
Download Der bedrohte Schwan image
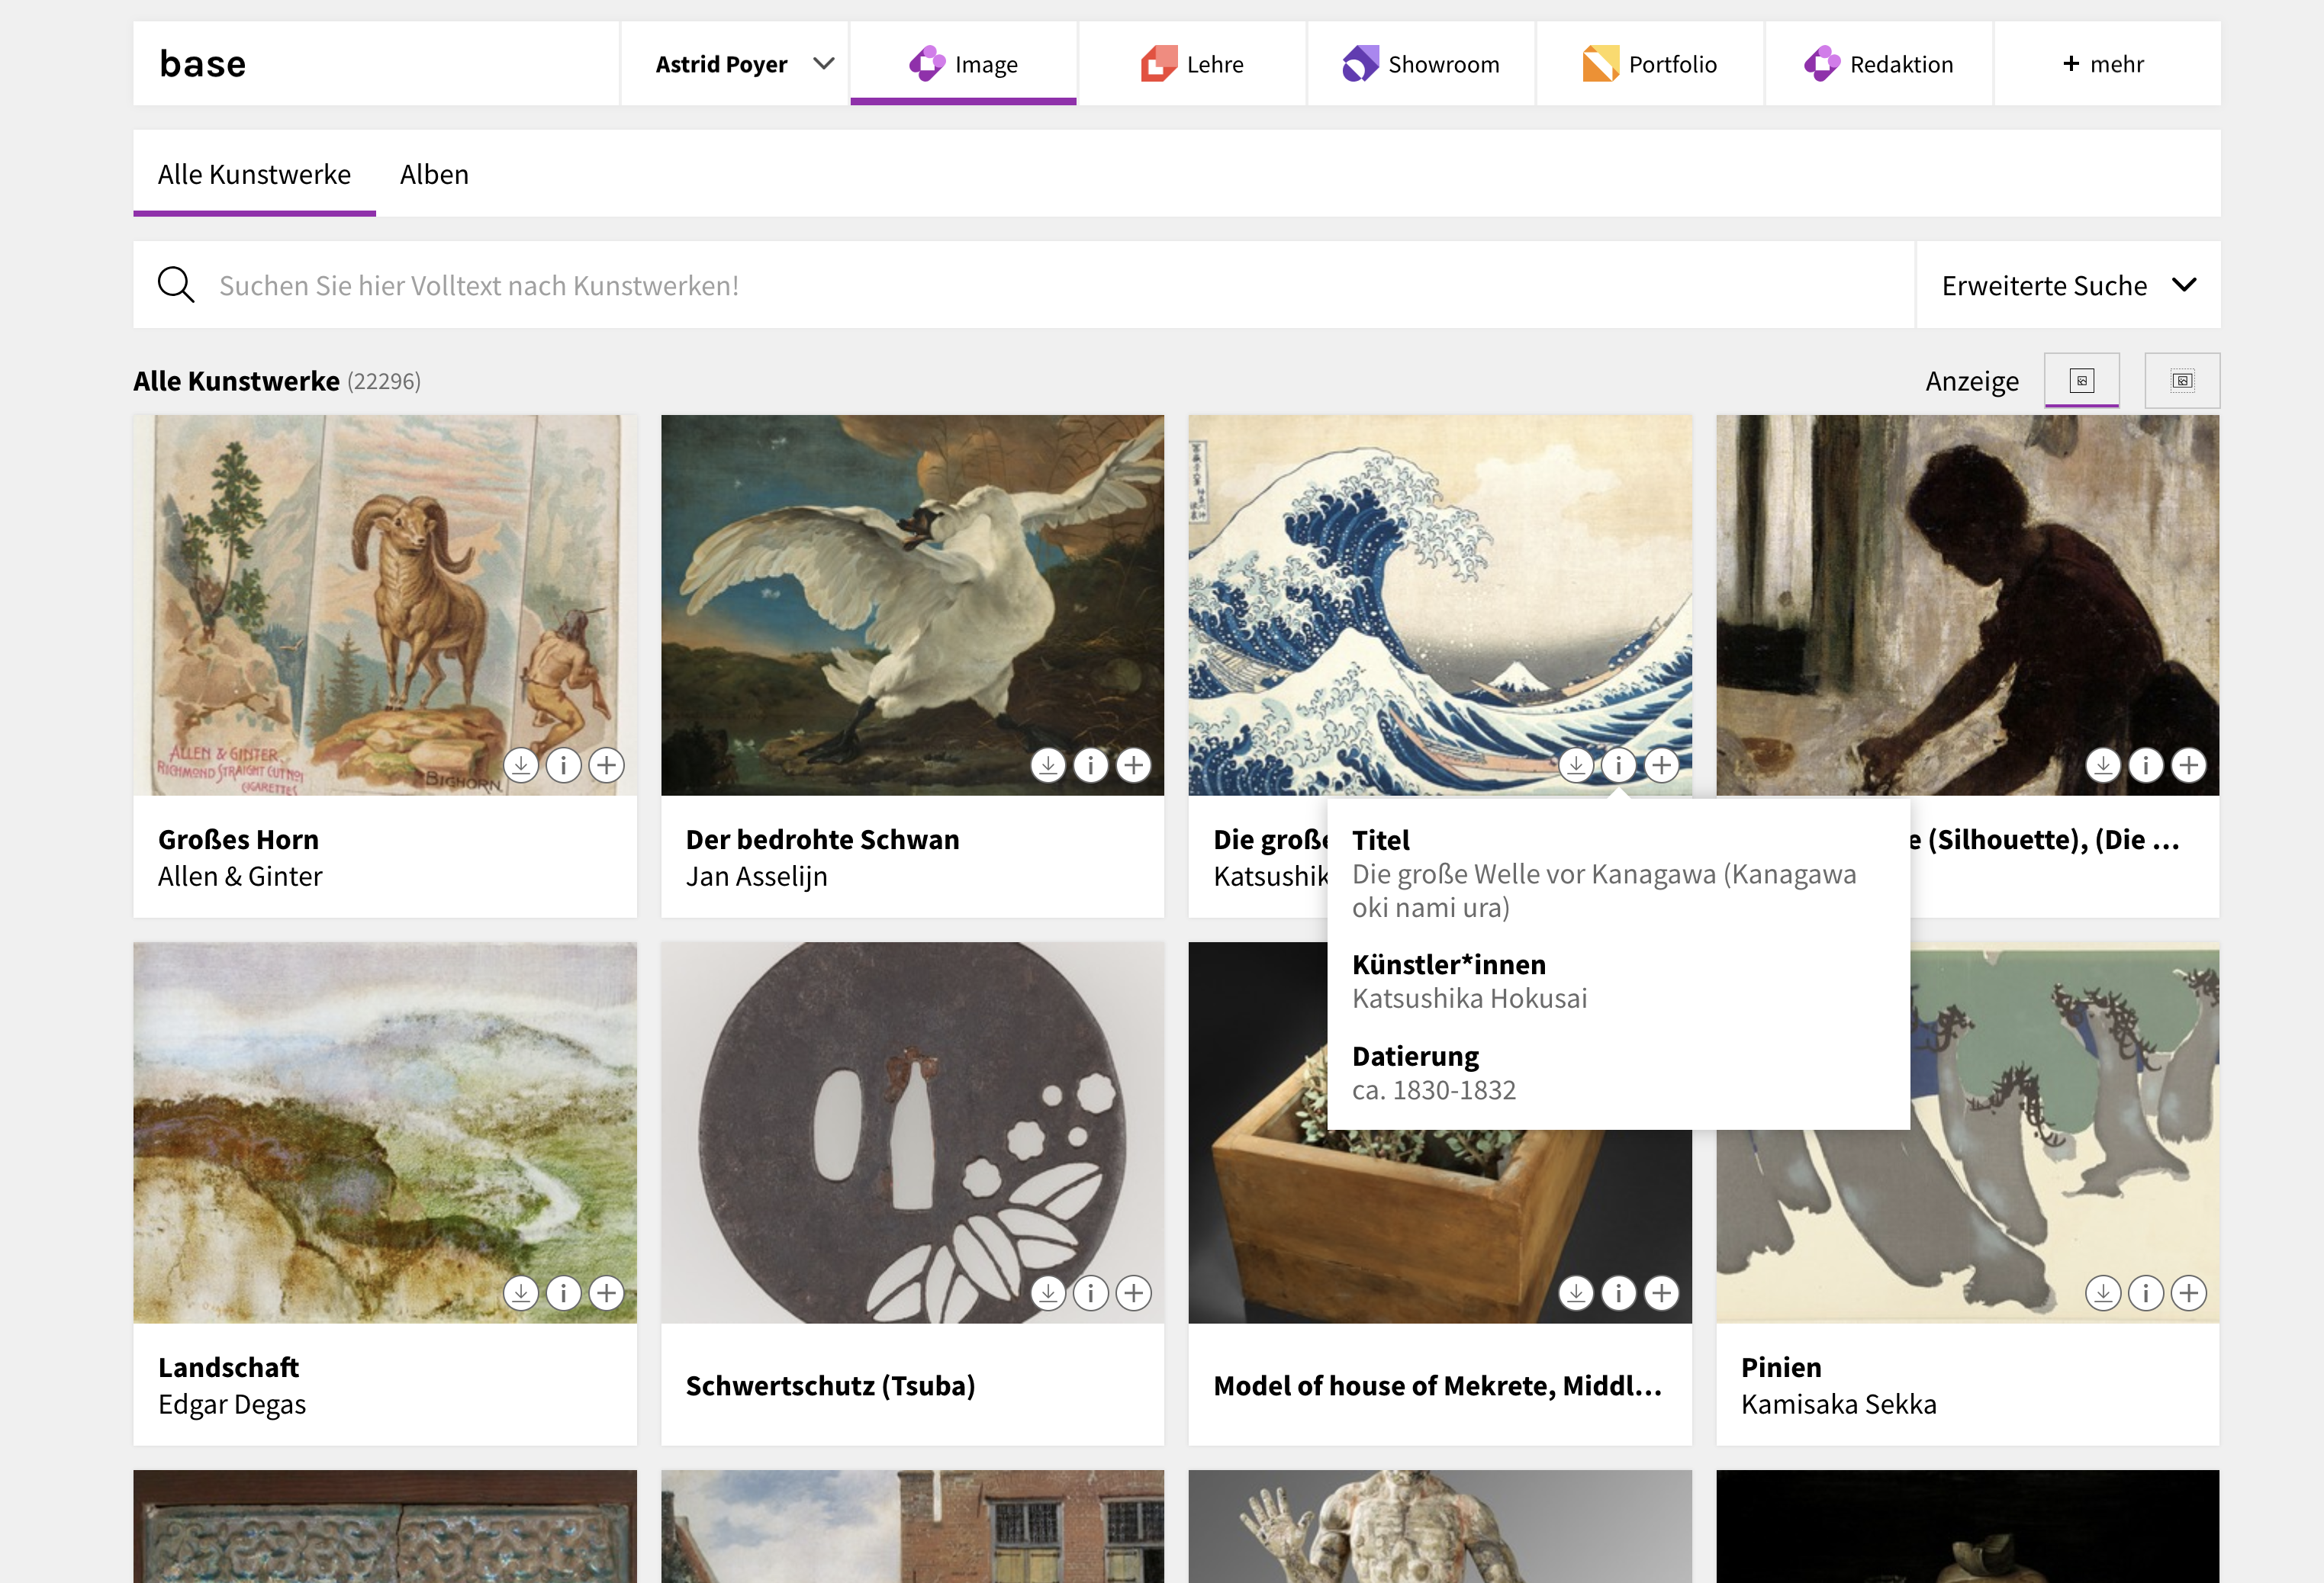click(x=1048, y=765)
